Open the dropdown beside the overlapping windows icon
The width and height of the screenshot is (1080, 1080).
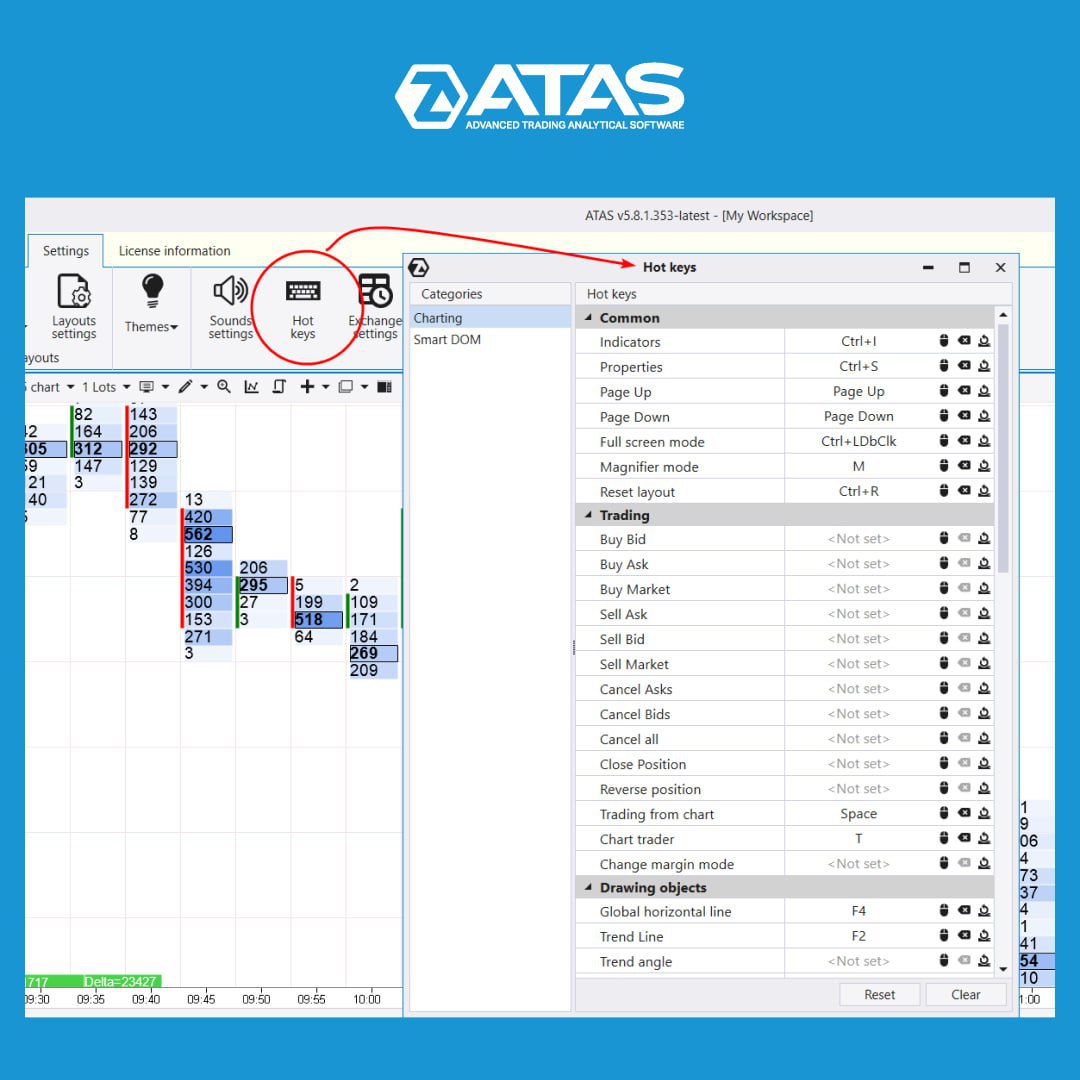point(364,387)
